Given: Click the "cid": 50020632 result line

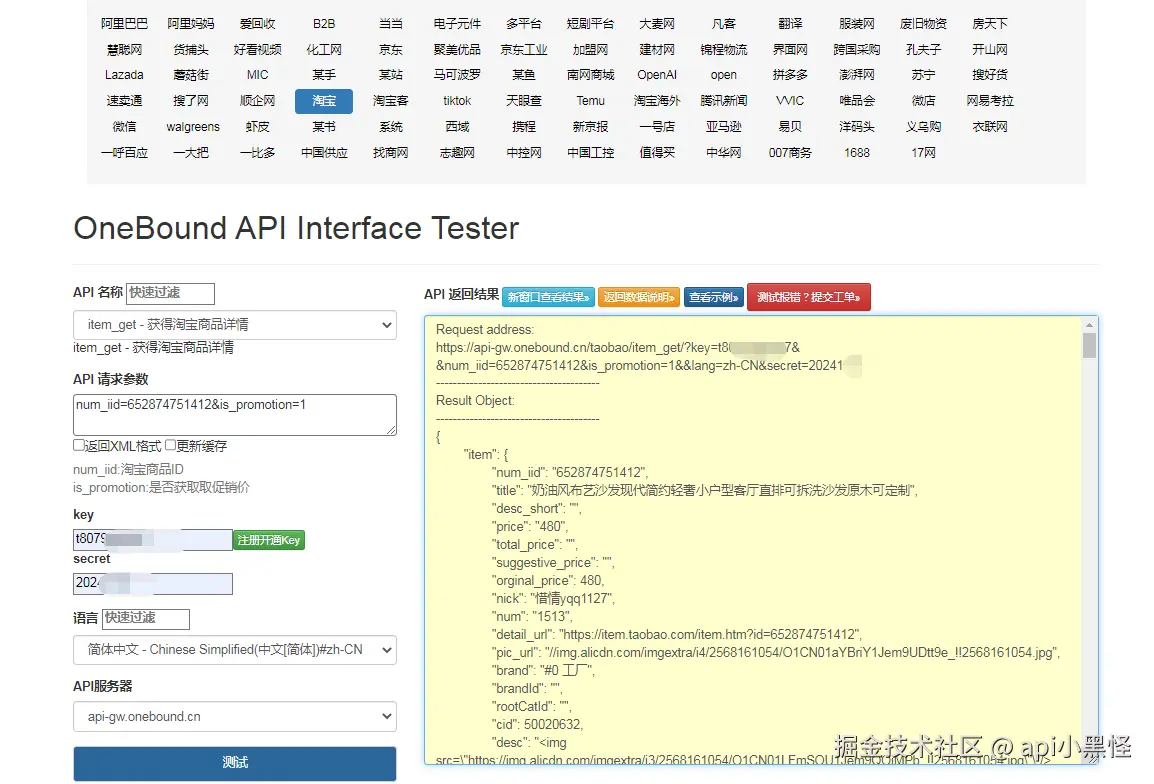Looking at the screenshot, I should (x=537, y=724).
